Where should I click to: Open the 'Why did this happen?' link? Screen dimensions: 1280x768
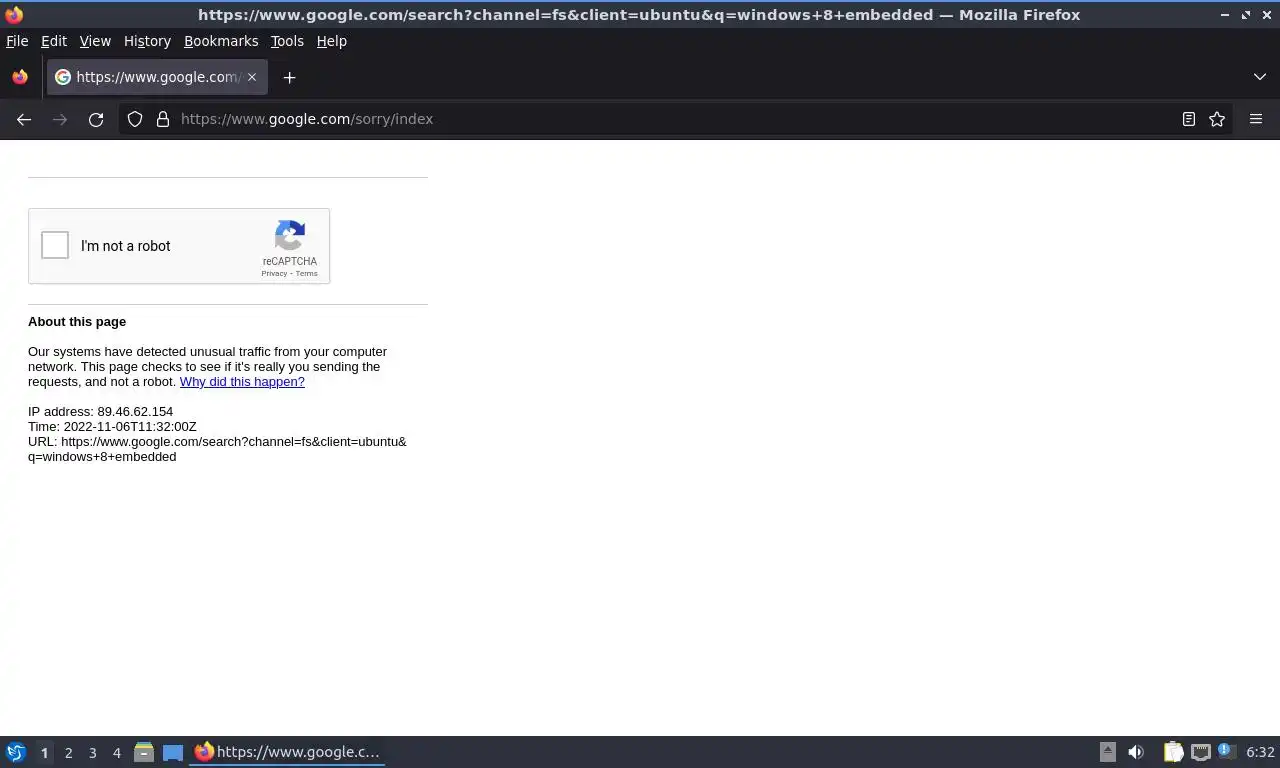(x=242, y=381)
